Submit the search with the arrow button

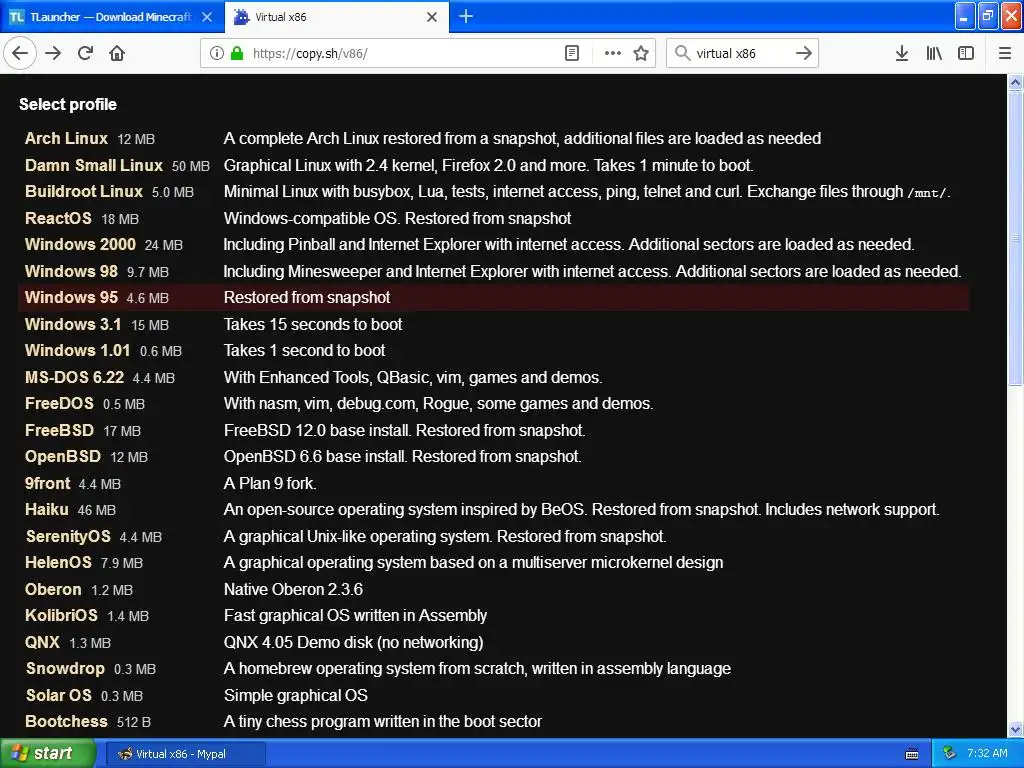pos(804,53)
